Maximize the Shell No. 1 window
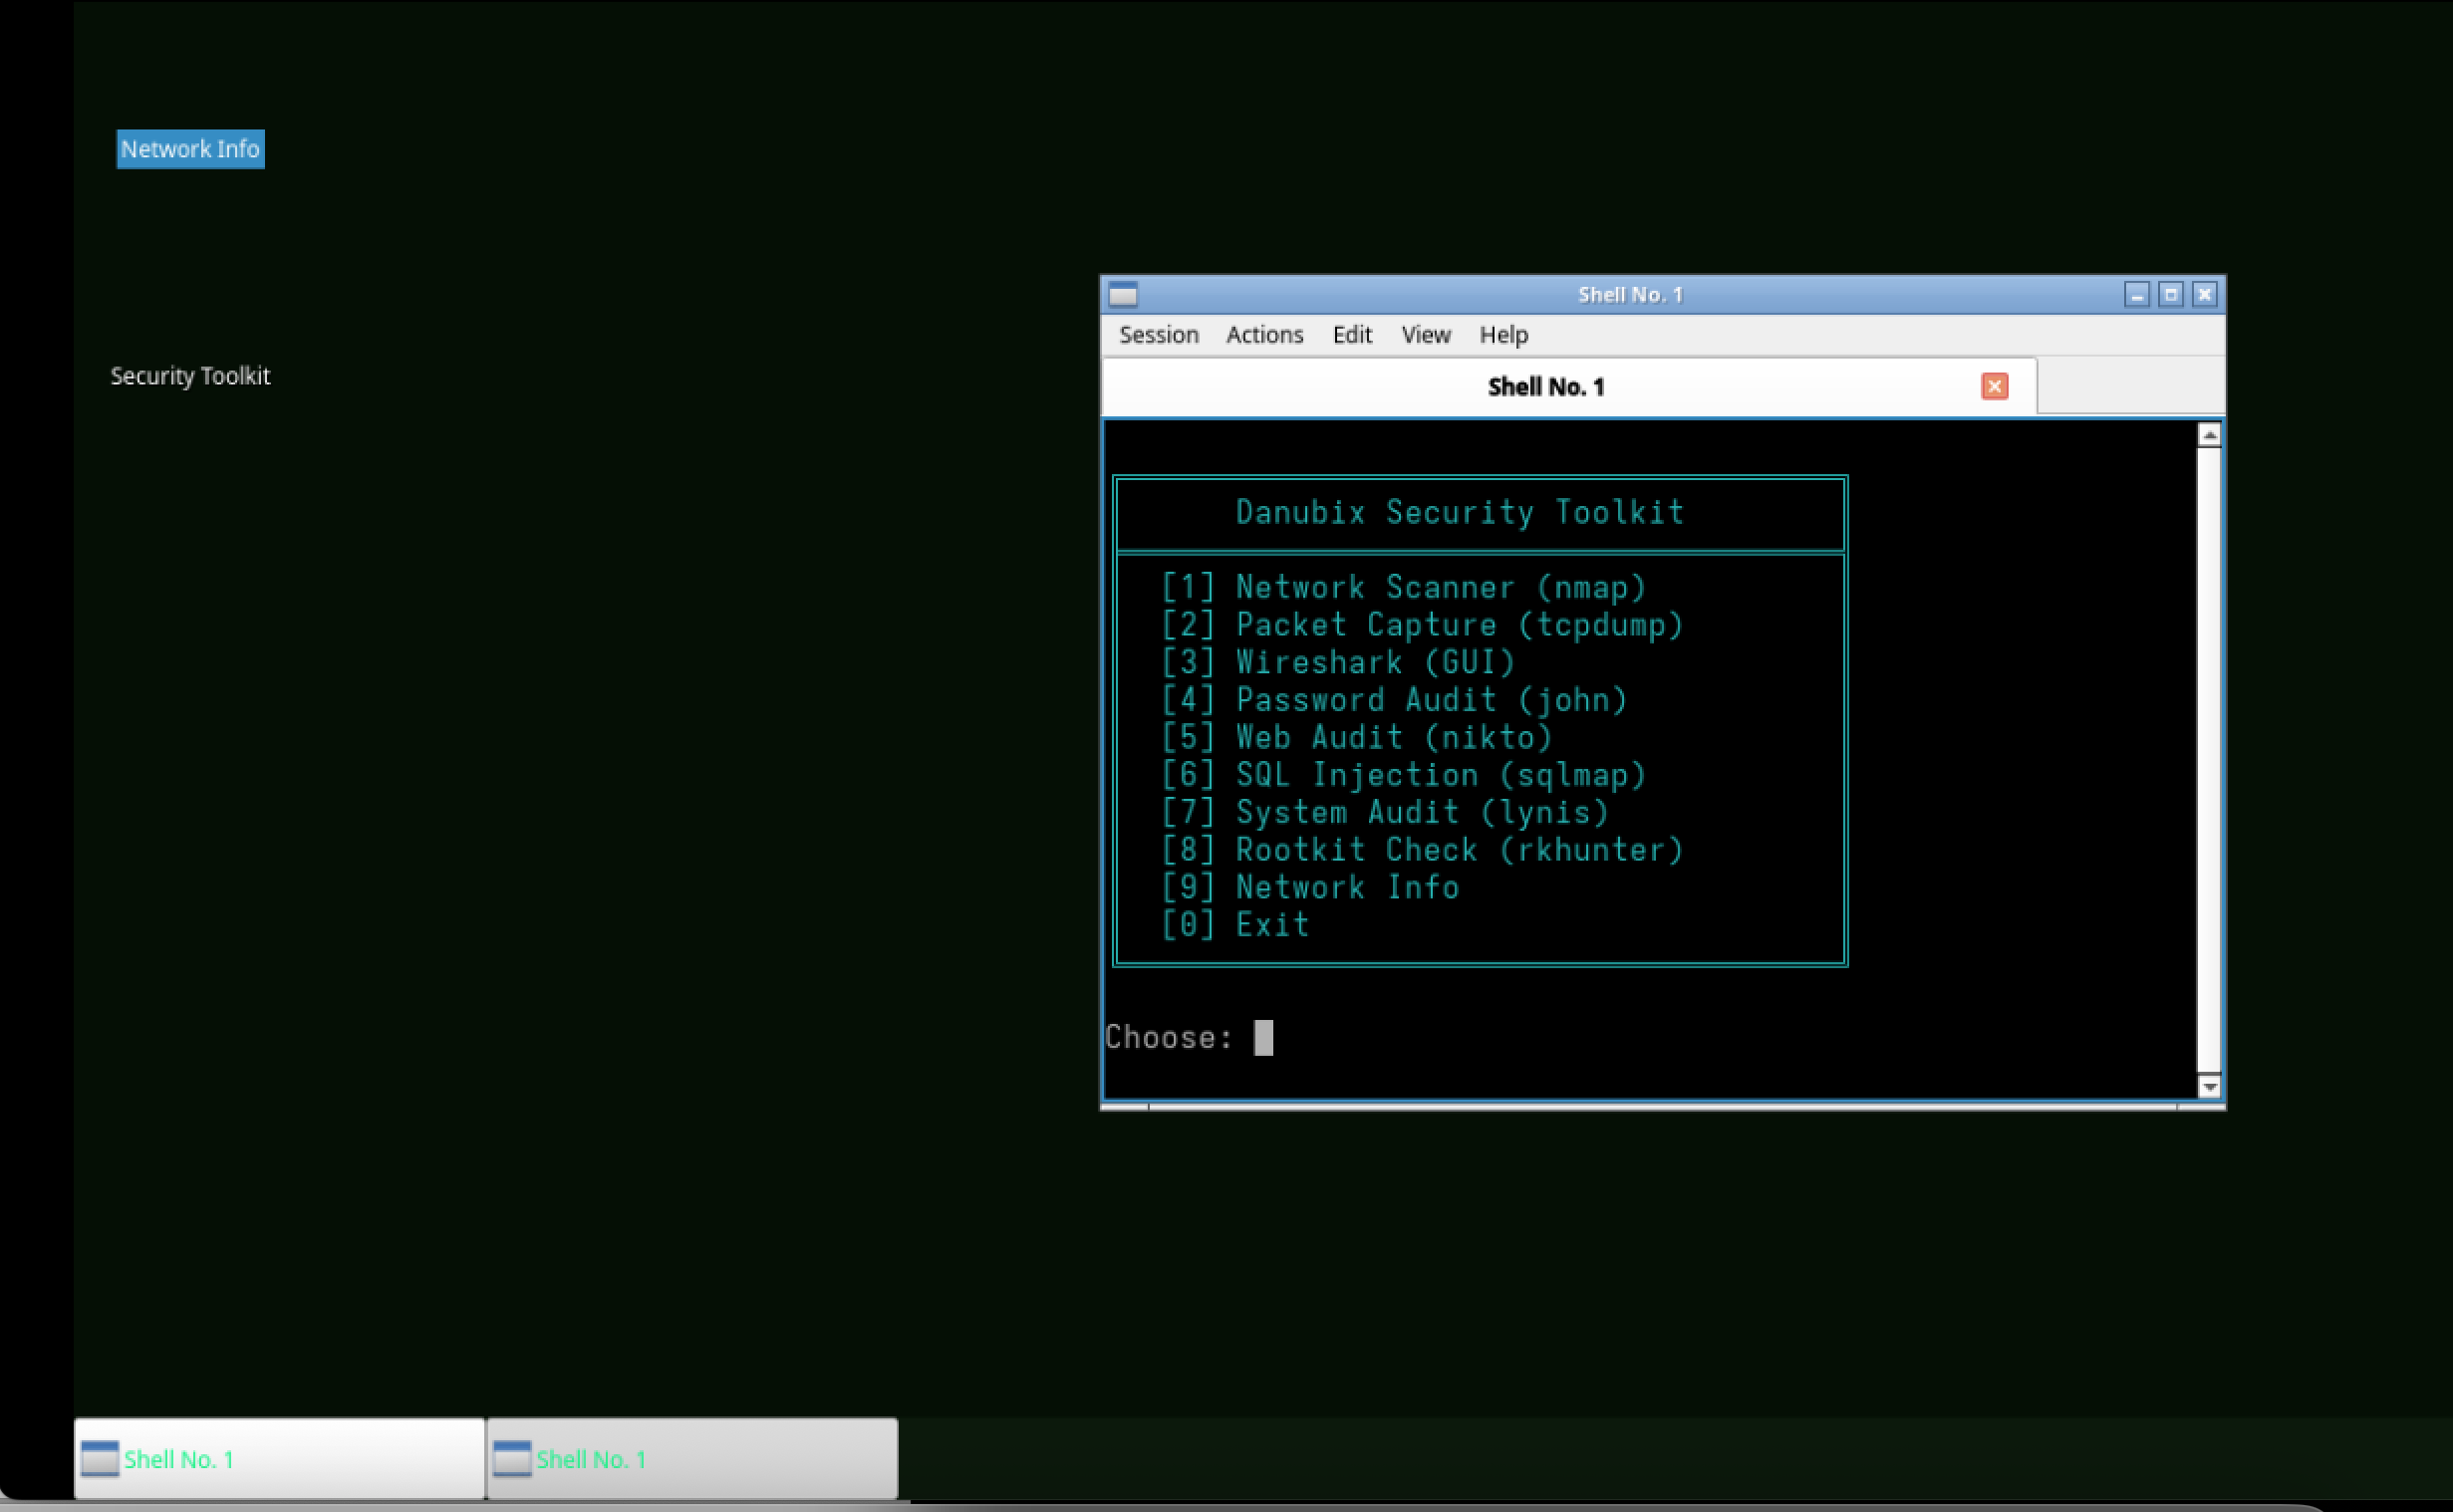 (2170, 294)
